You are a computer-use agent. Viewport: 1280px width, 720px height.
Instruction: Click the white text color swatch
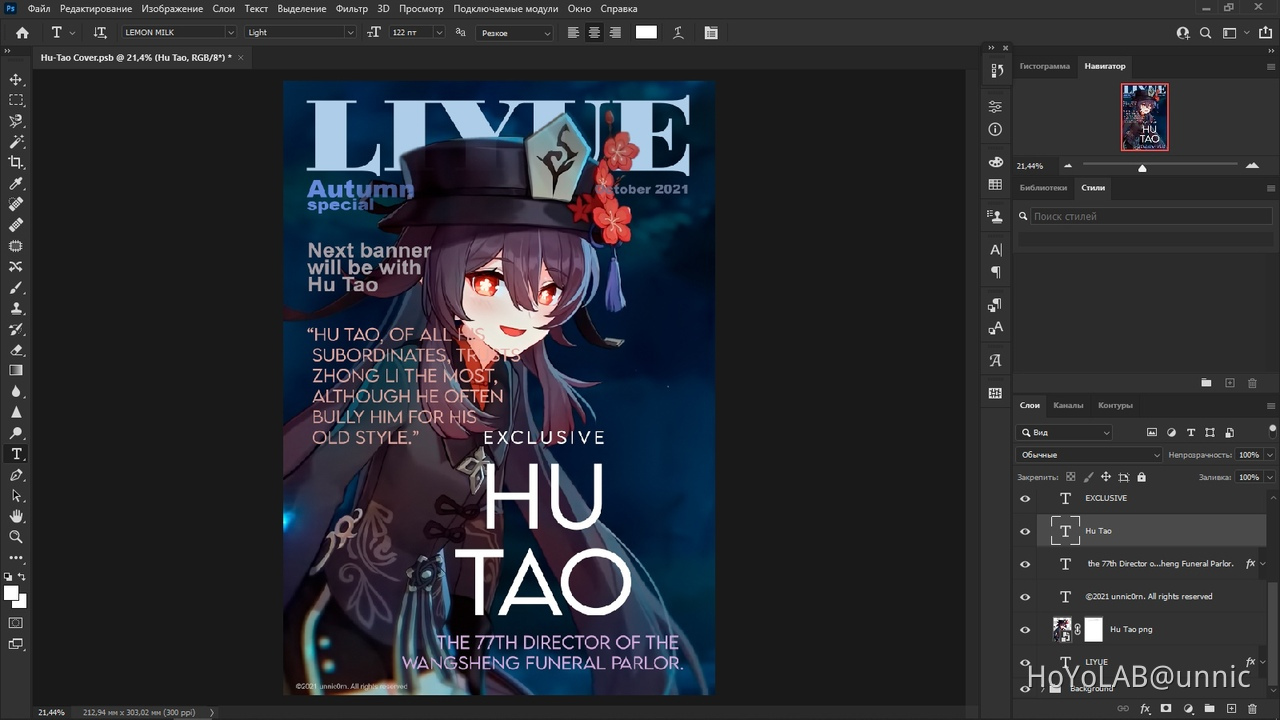coord(646,32)
